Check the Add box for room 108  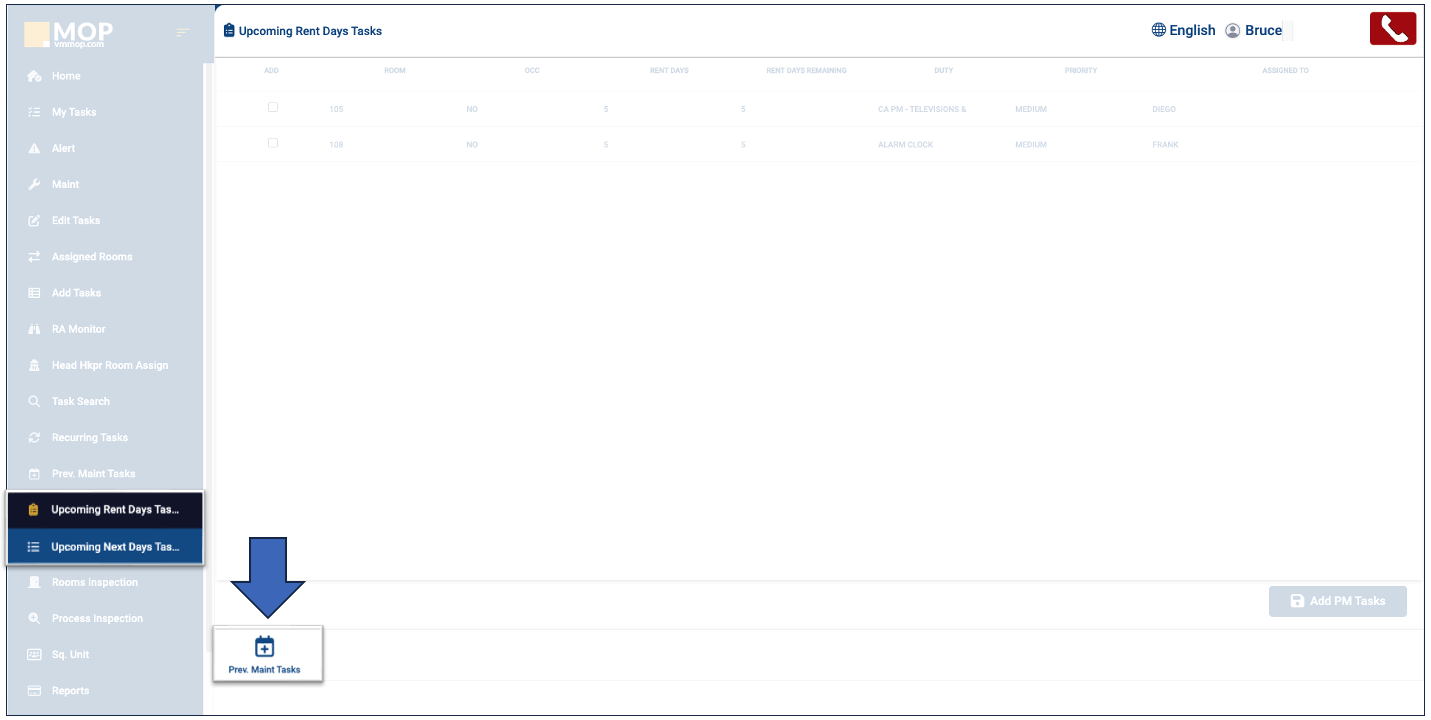click(273, 143)
